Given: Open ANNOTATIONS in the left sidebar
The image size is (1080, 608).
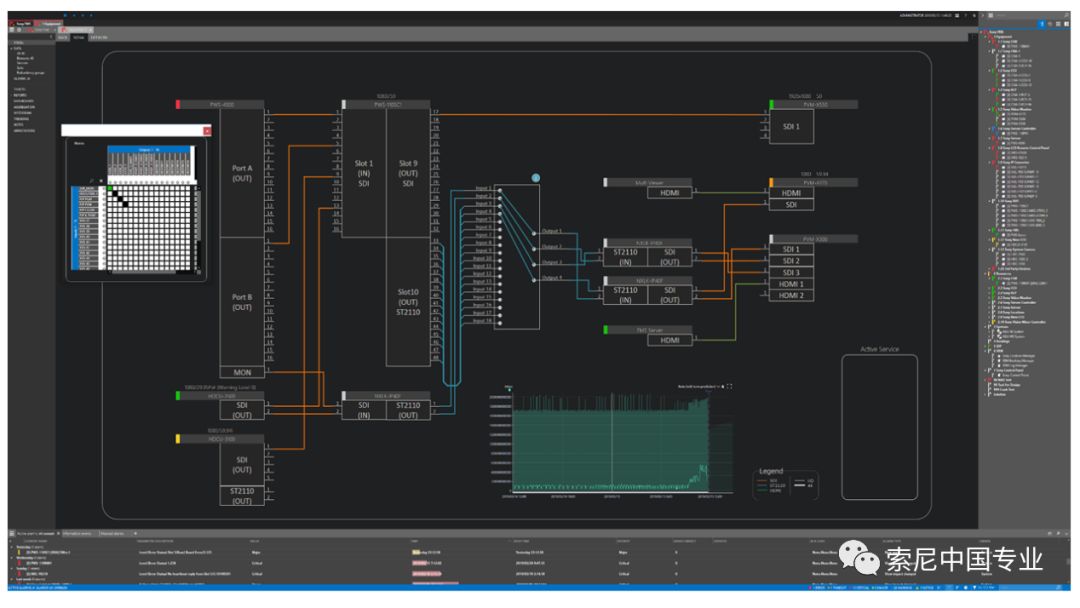Looking at the screenshot, I should pos(24,131).
